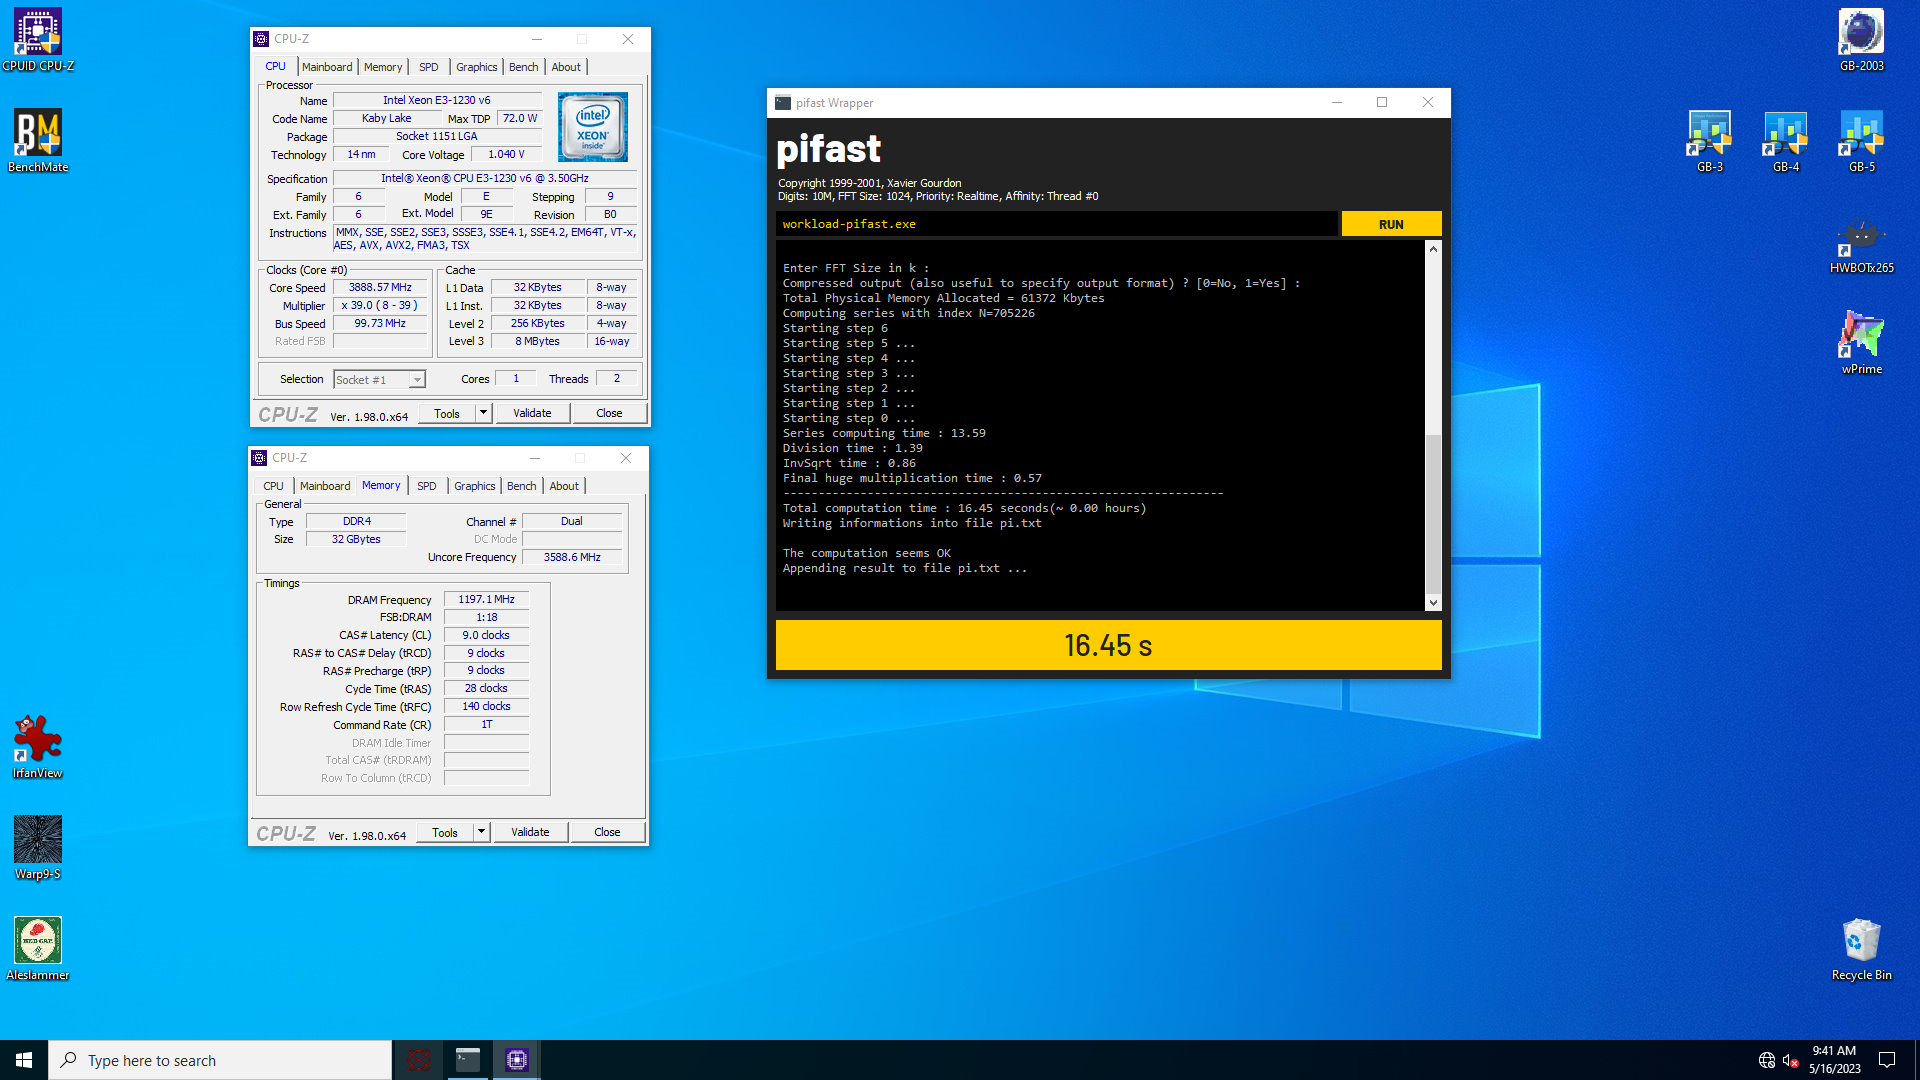This screenshot has width=1920, height=1080.
Task: Click the yellow RUN button in pifast
Action: (x=1391, y=224)
